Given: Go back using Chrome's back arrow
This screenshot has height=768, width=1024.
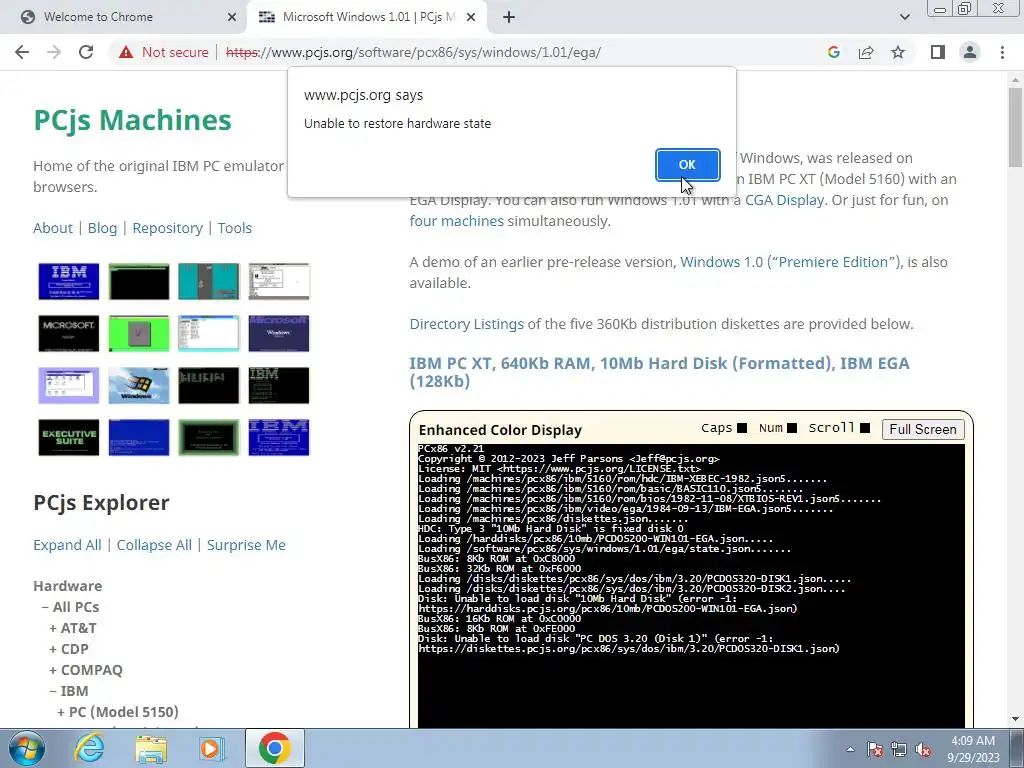Looking at the screenshot, I should (22, 52).
